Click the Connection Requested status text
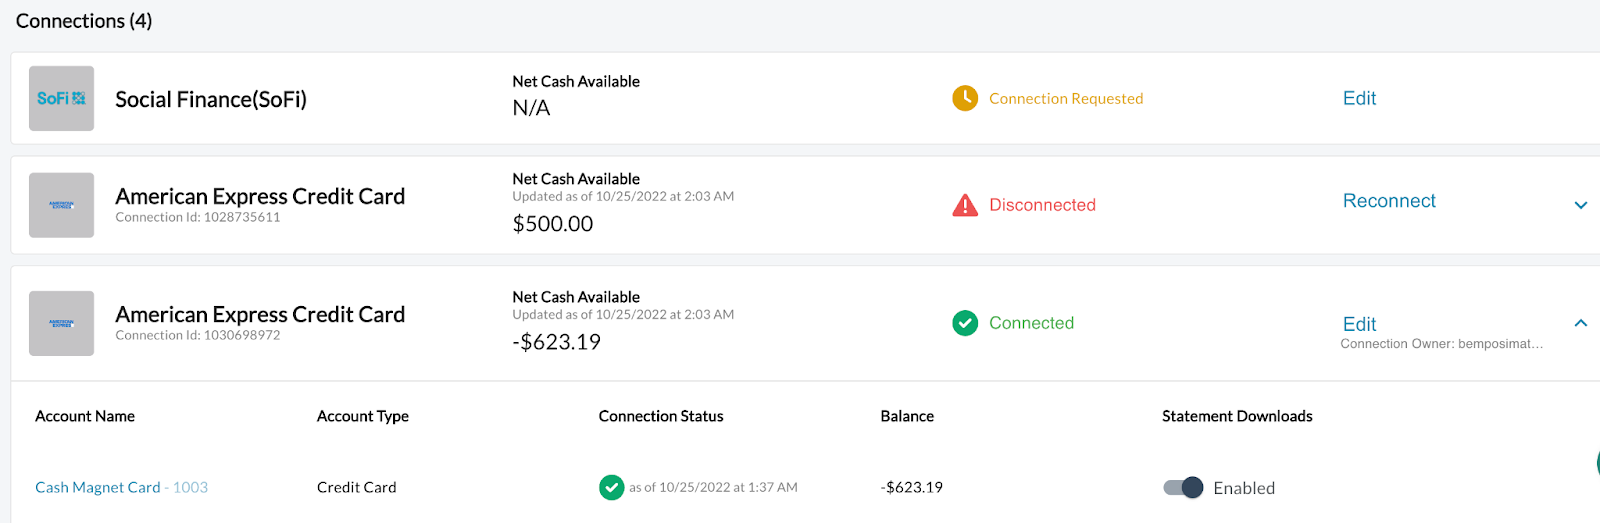 click(1066, 98)
